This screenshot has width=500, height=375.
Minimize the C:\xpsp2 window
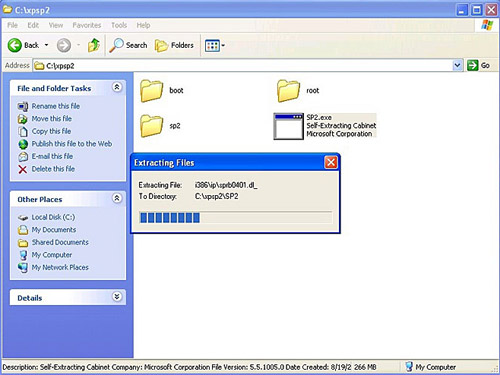[x=462, y=10]
